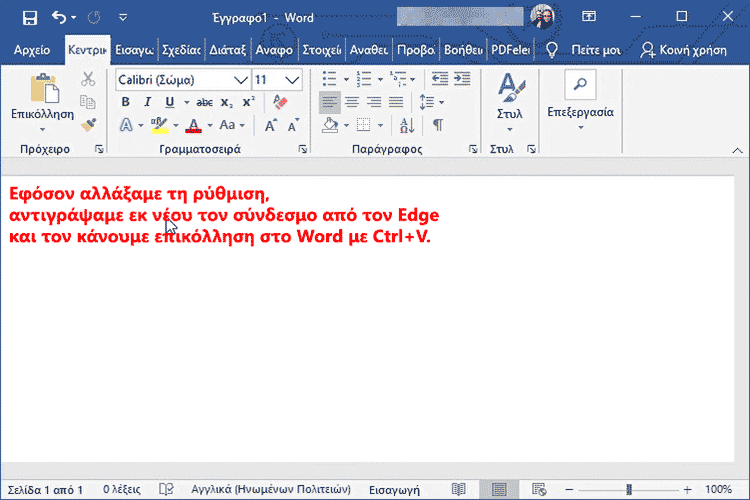Viewport: 750px width, 500px height.
Task: Open the Διάταξη ribbon tab
Action: 227,50
